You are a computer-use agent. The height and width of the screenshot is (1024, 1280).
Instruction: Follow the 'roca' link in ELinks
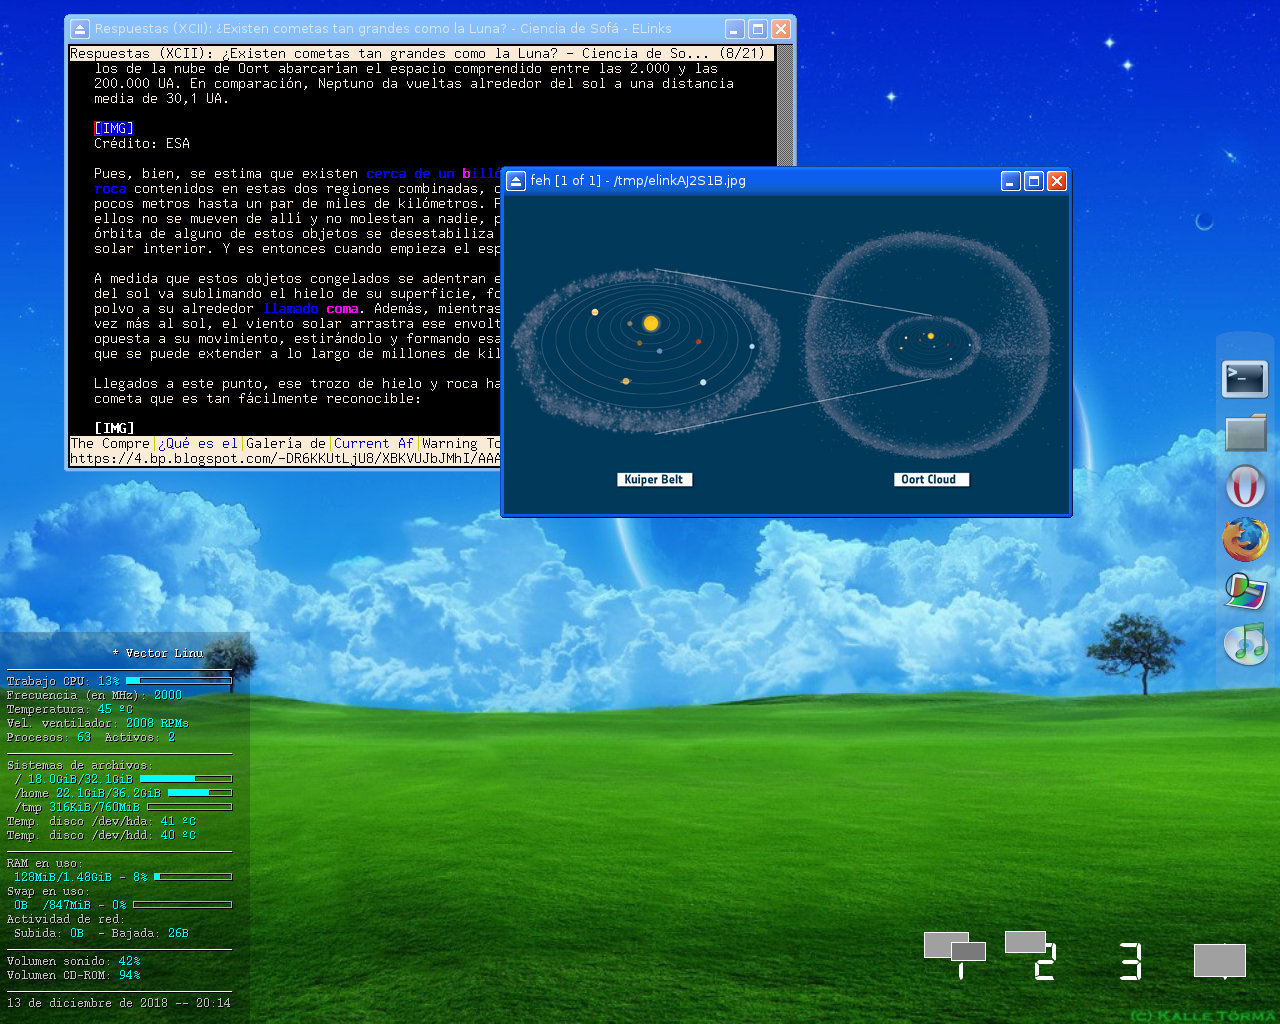point(110,189)
